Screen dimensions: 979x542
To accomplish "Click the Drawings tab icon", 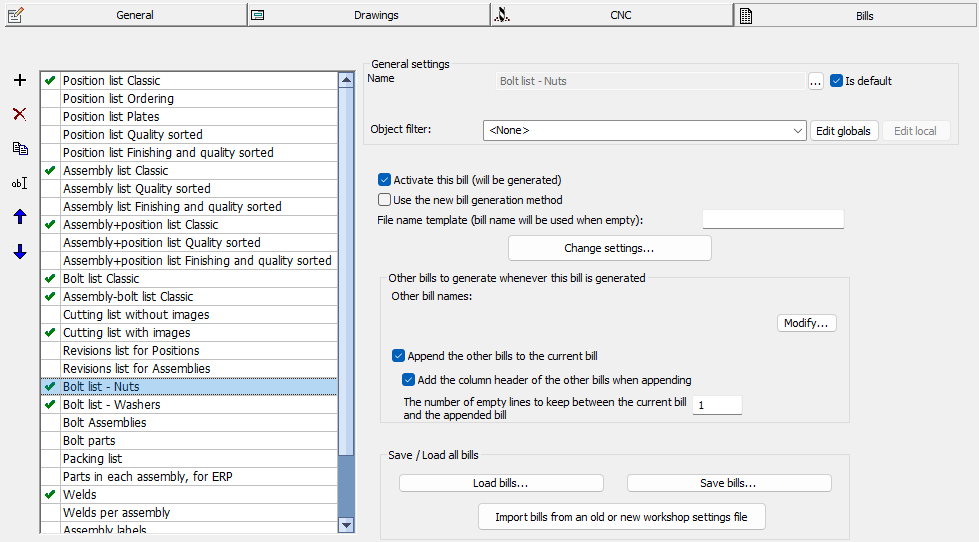I will (257, 15).
